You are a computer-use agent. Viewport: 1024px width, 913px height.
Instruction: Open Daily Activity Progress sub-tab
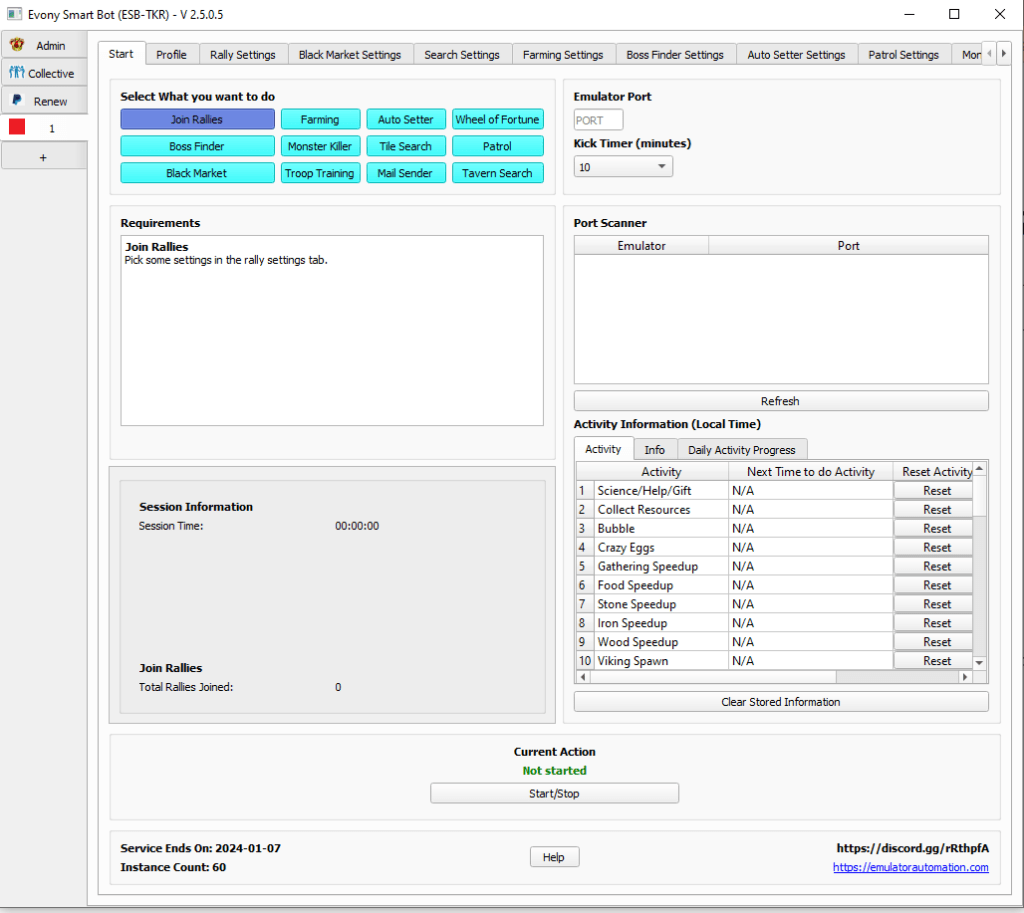pos(742,450)
